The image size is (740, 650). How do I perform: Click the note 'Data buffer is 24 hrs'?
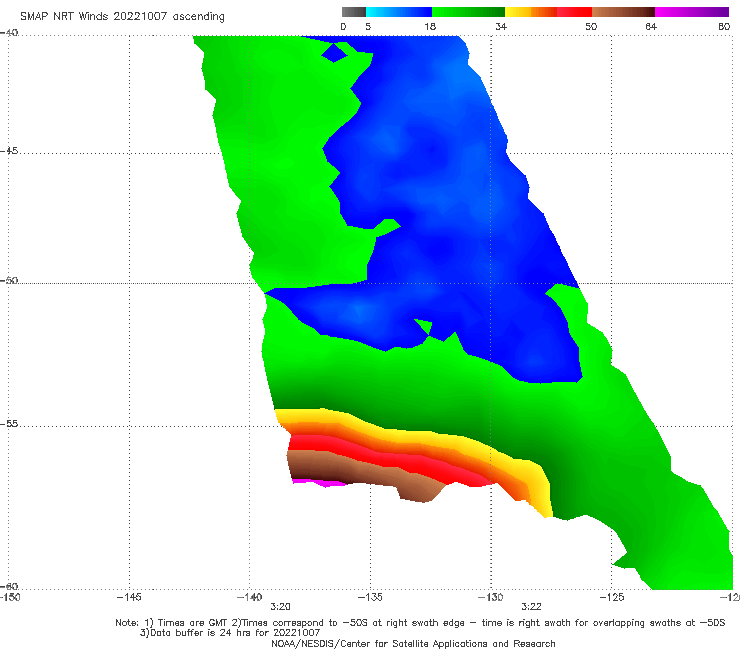(x=201, y=633)
